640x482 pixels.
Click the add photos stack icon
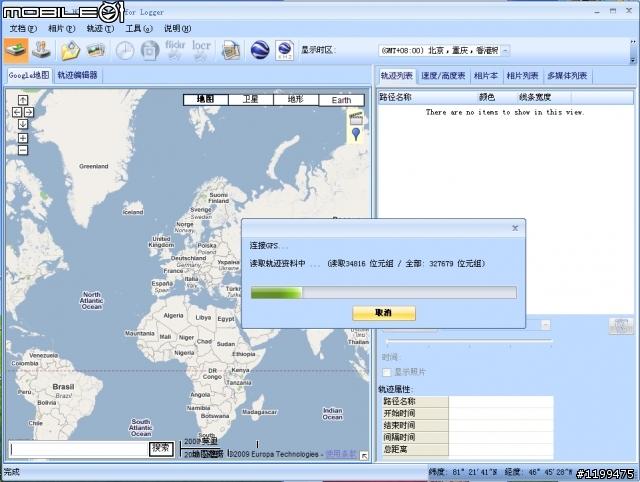pyautogui.click(x=96, y=51)
